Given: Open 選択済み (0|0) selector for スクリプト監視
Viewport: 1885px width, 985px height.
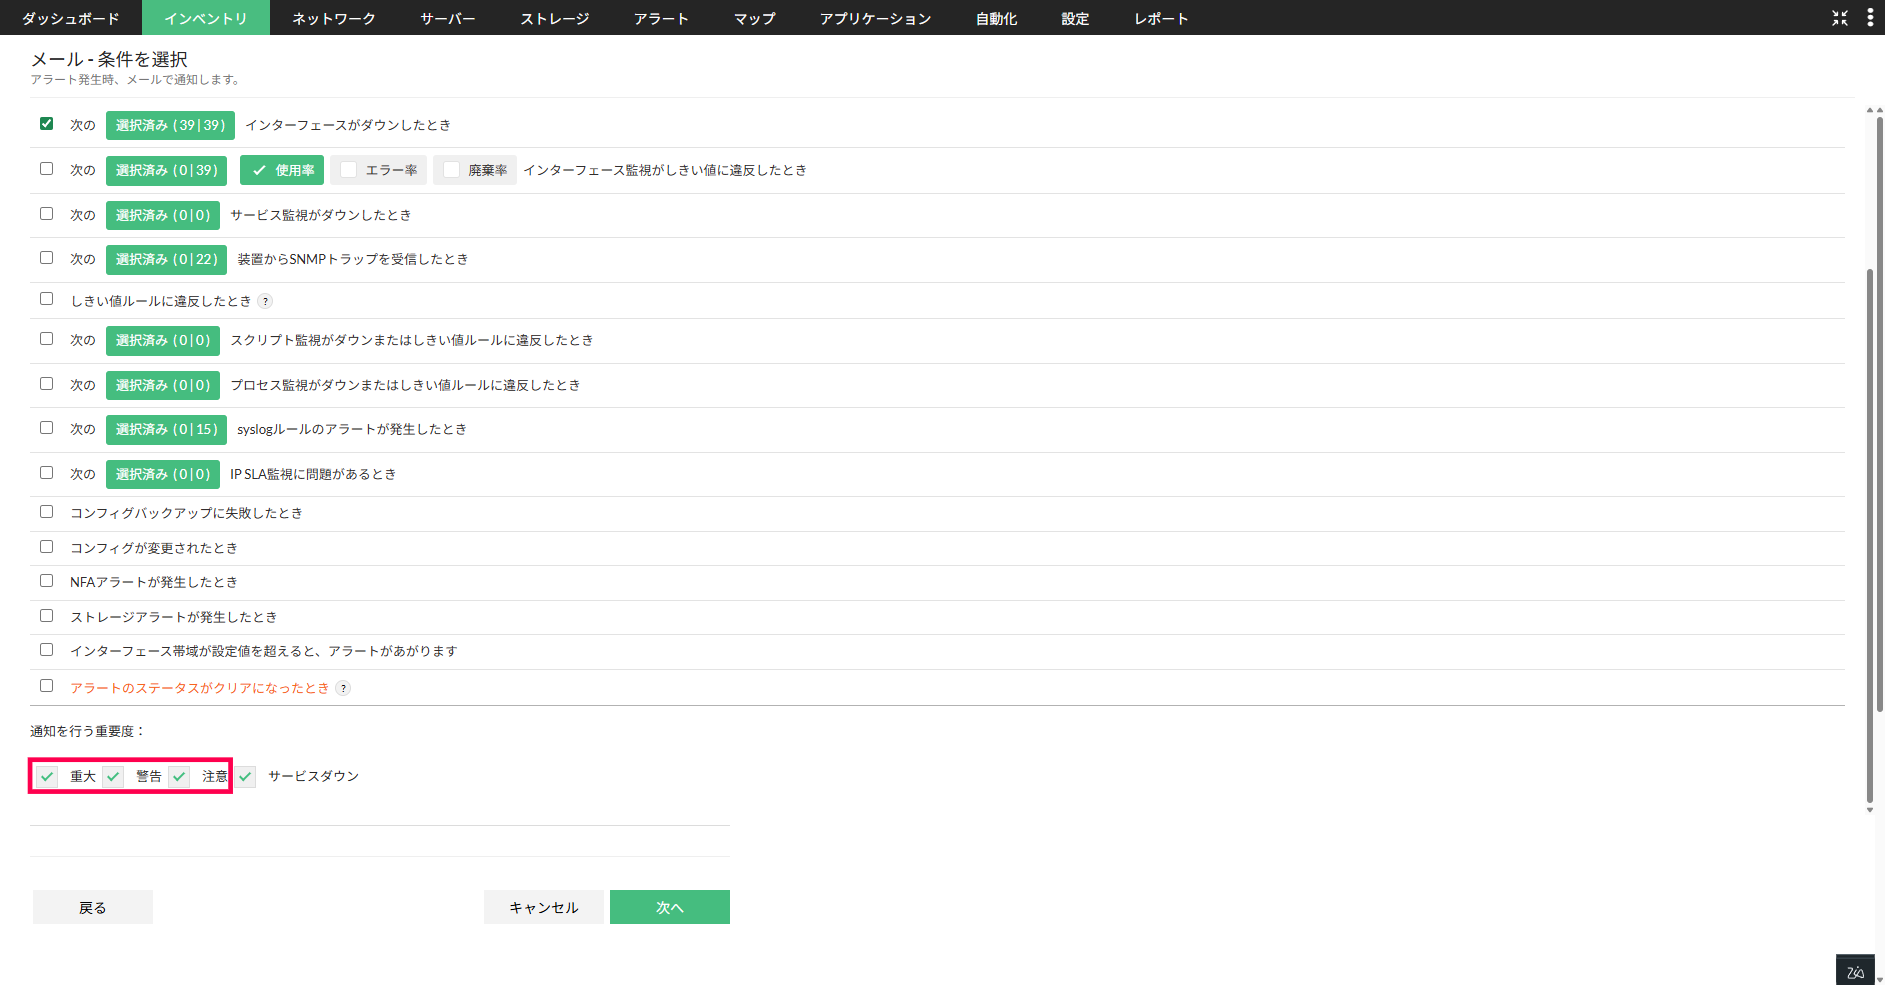Looking at the screenshot, I should click(x=163, y=340).
